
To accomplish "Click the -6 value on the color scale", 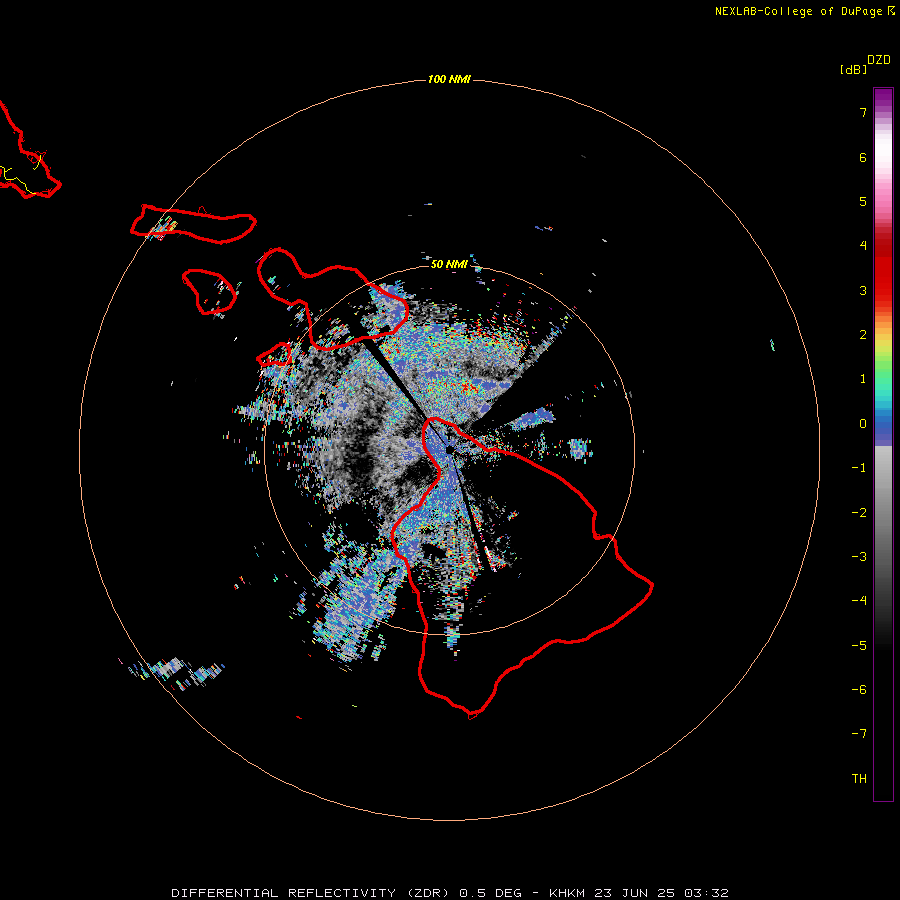I will [x=859, y=690].
